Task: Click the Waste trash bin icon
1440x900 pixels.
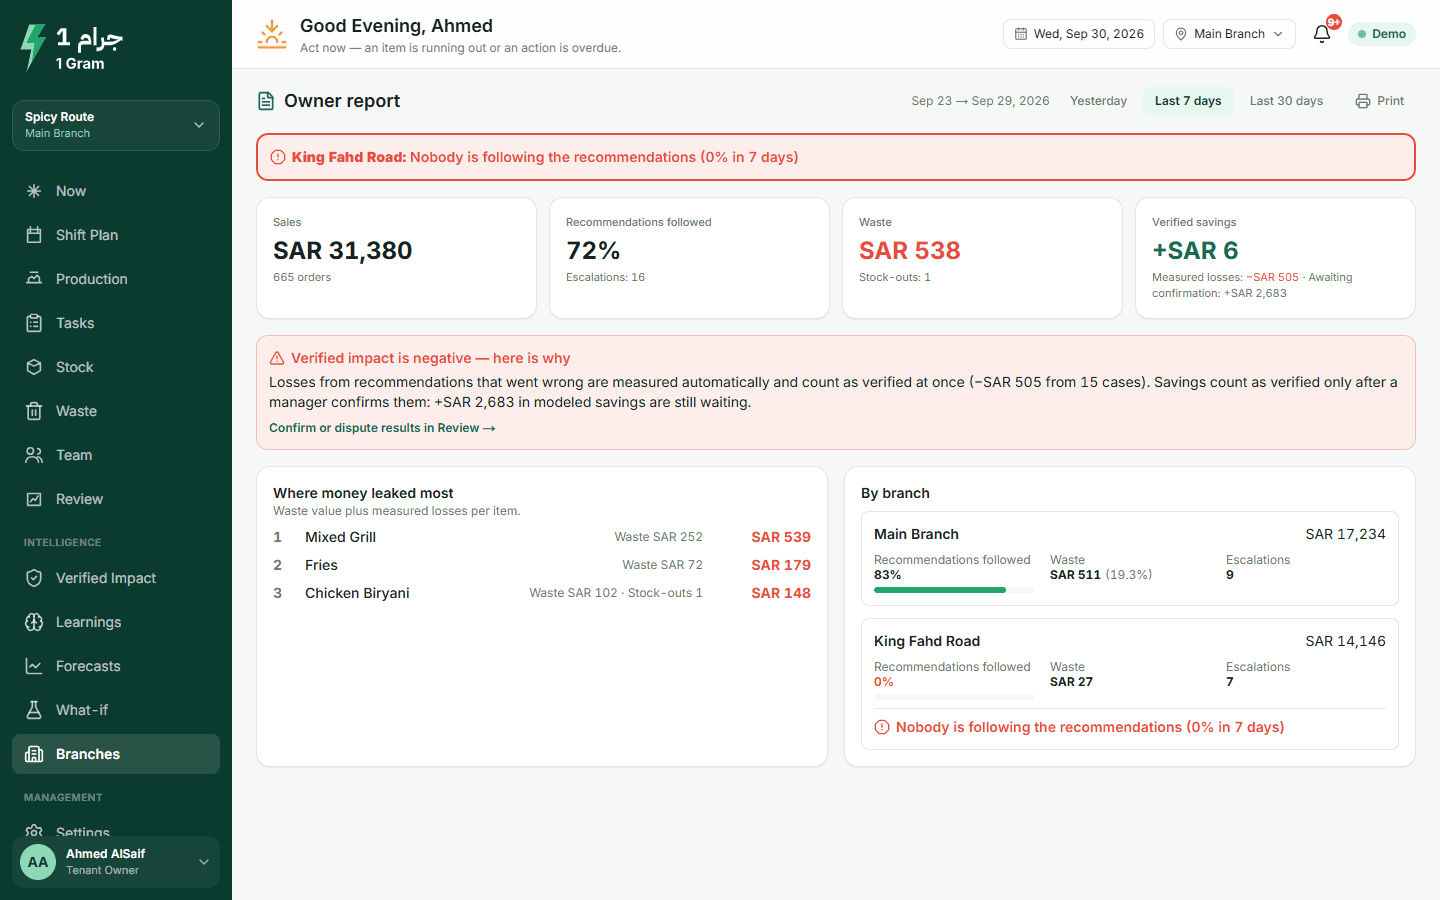Action: pyautogui.click(x=34, y=411)
